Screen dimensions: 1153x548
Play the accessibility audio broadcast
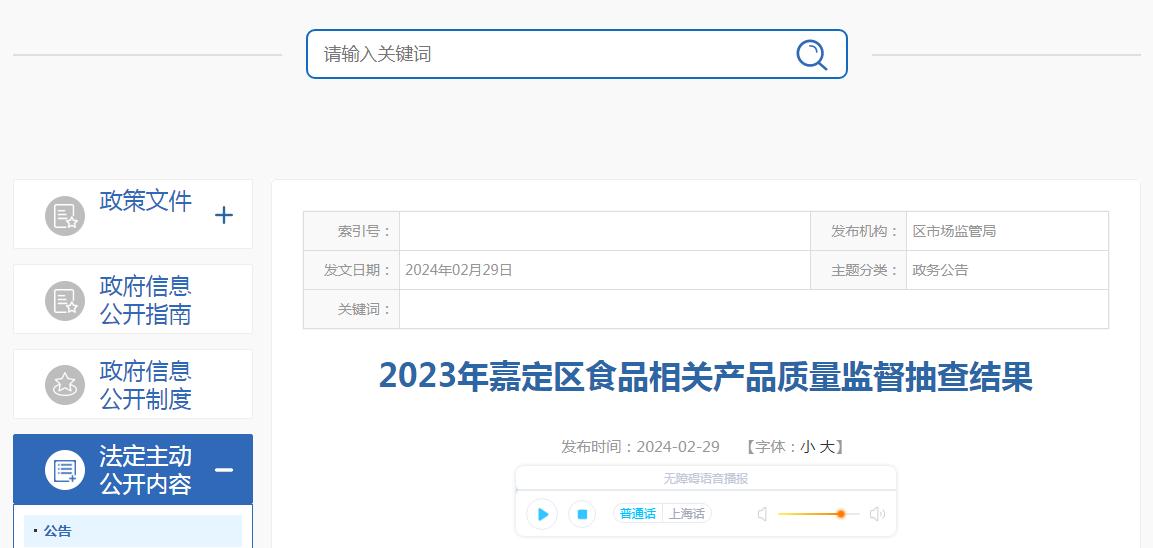(543, 513)
